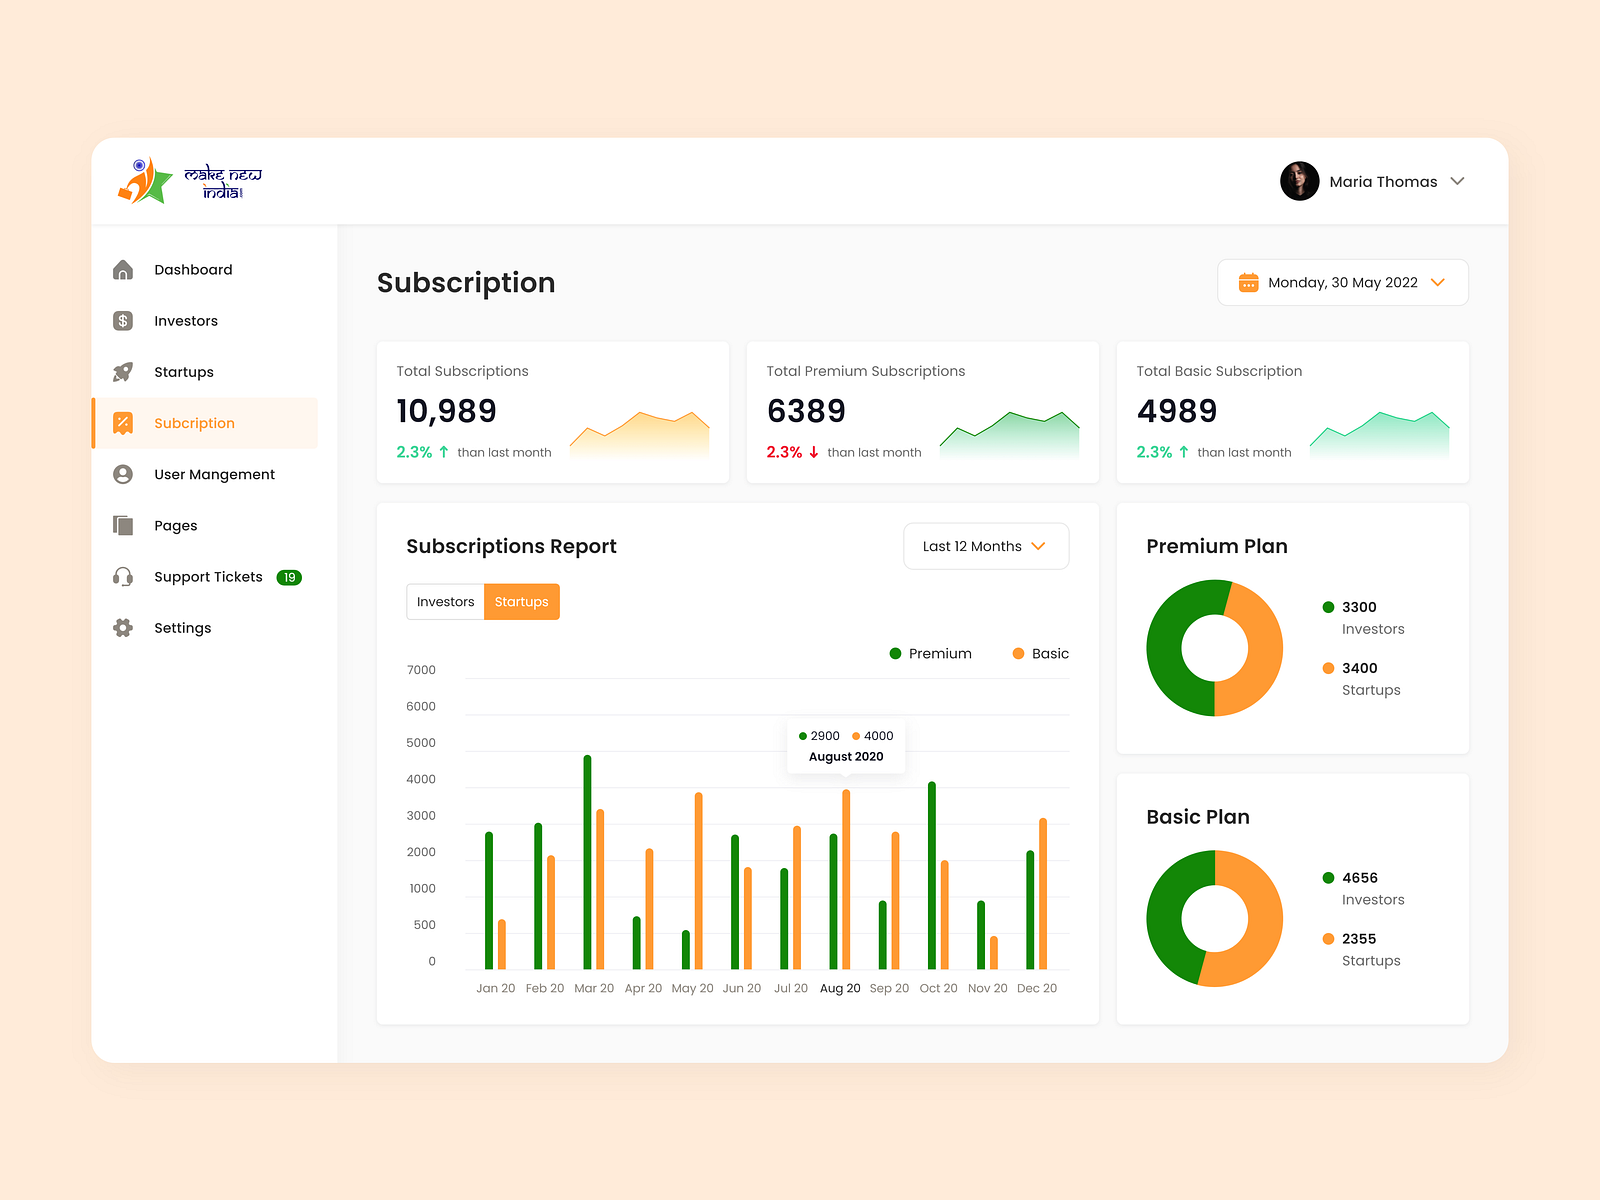This screenshot has width=1600, height=1200.
Task: Switch the report view to Investors
Action: (x=445, y=601)
